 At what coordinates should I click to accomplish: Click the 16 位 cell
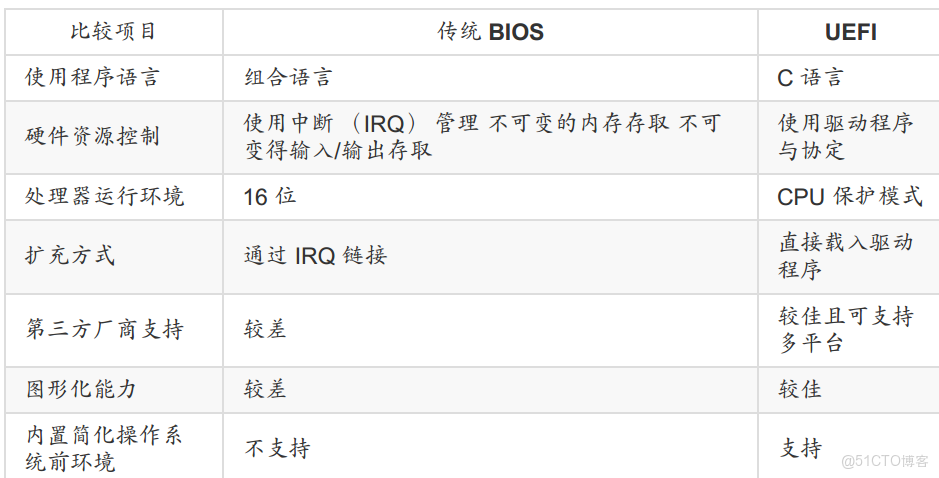pos(269,196)
